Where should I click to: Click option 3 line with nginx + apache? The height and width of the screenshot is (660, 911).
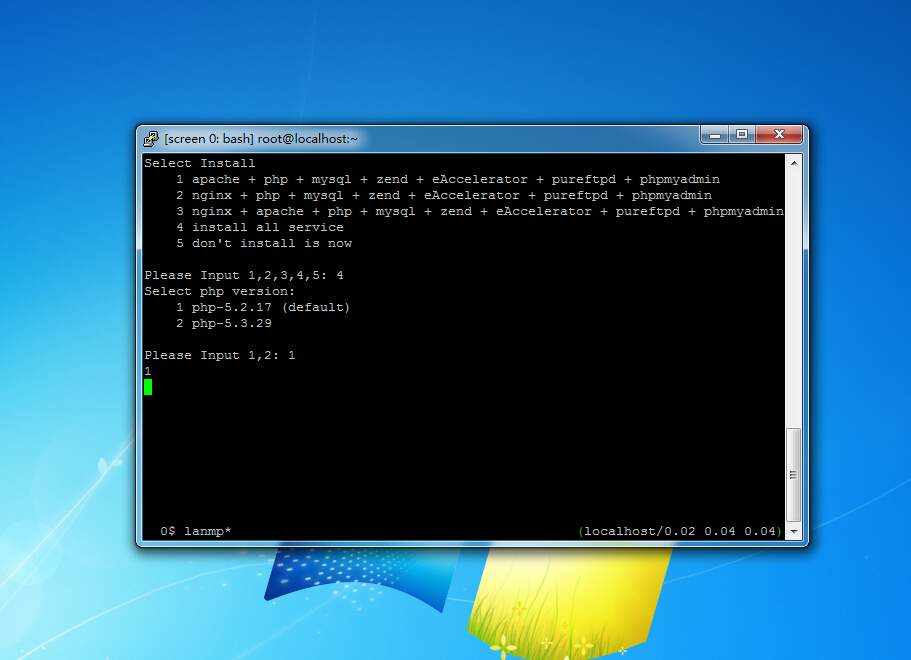pos(480,211)
